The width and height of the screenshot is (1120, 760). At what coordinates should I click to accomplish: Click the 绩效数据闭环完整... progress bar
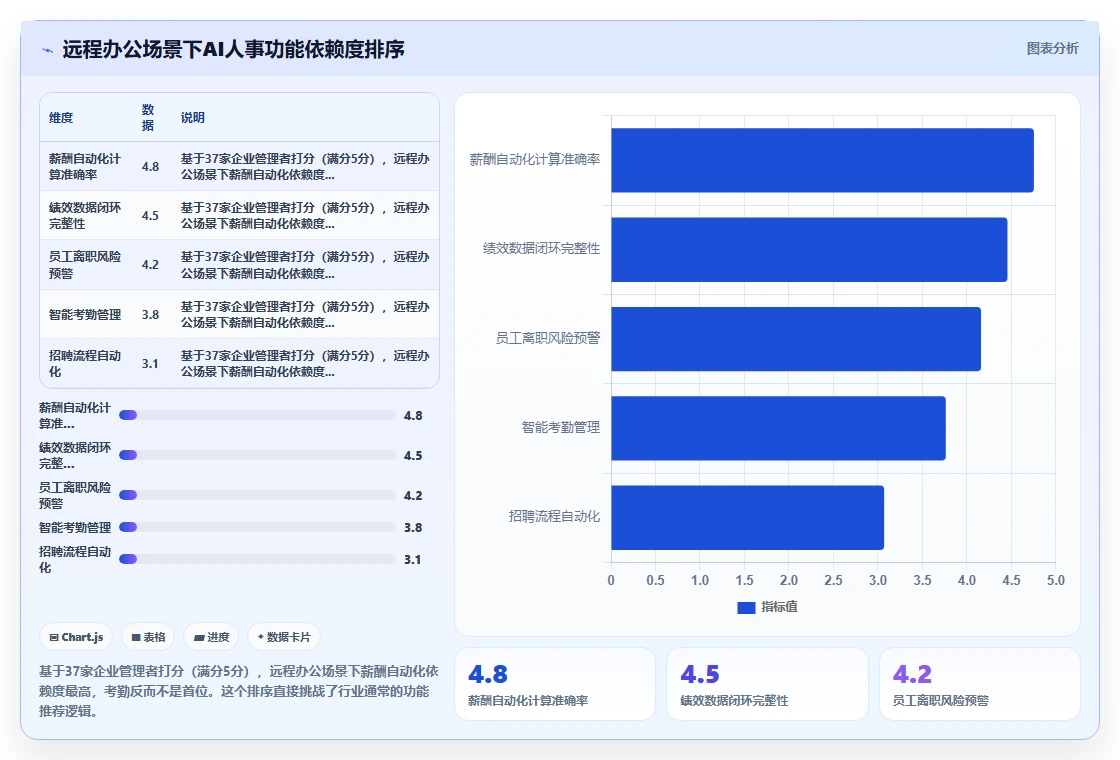257,455
